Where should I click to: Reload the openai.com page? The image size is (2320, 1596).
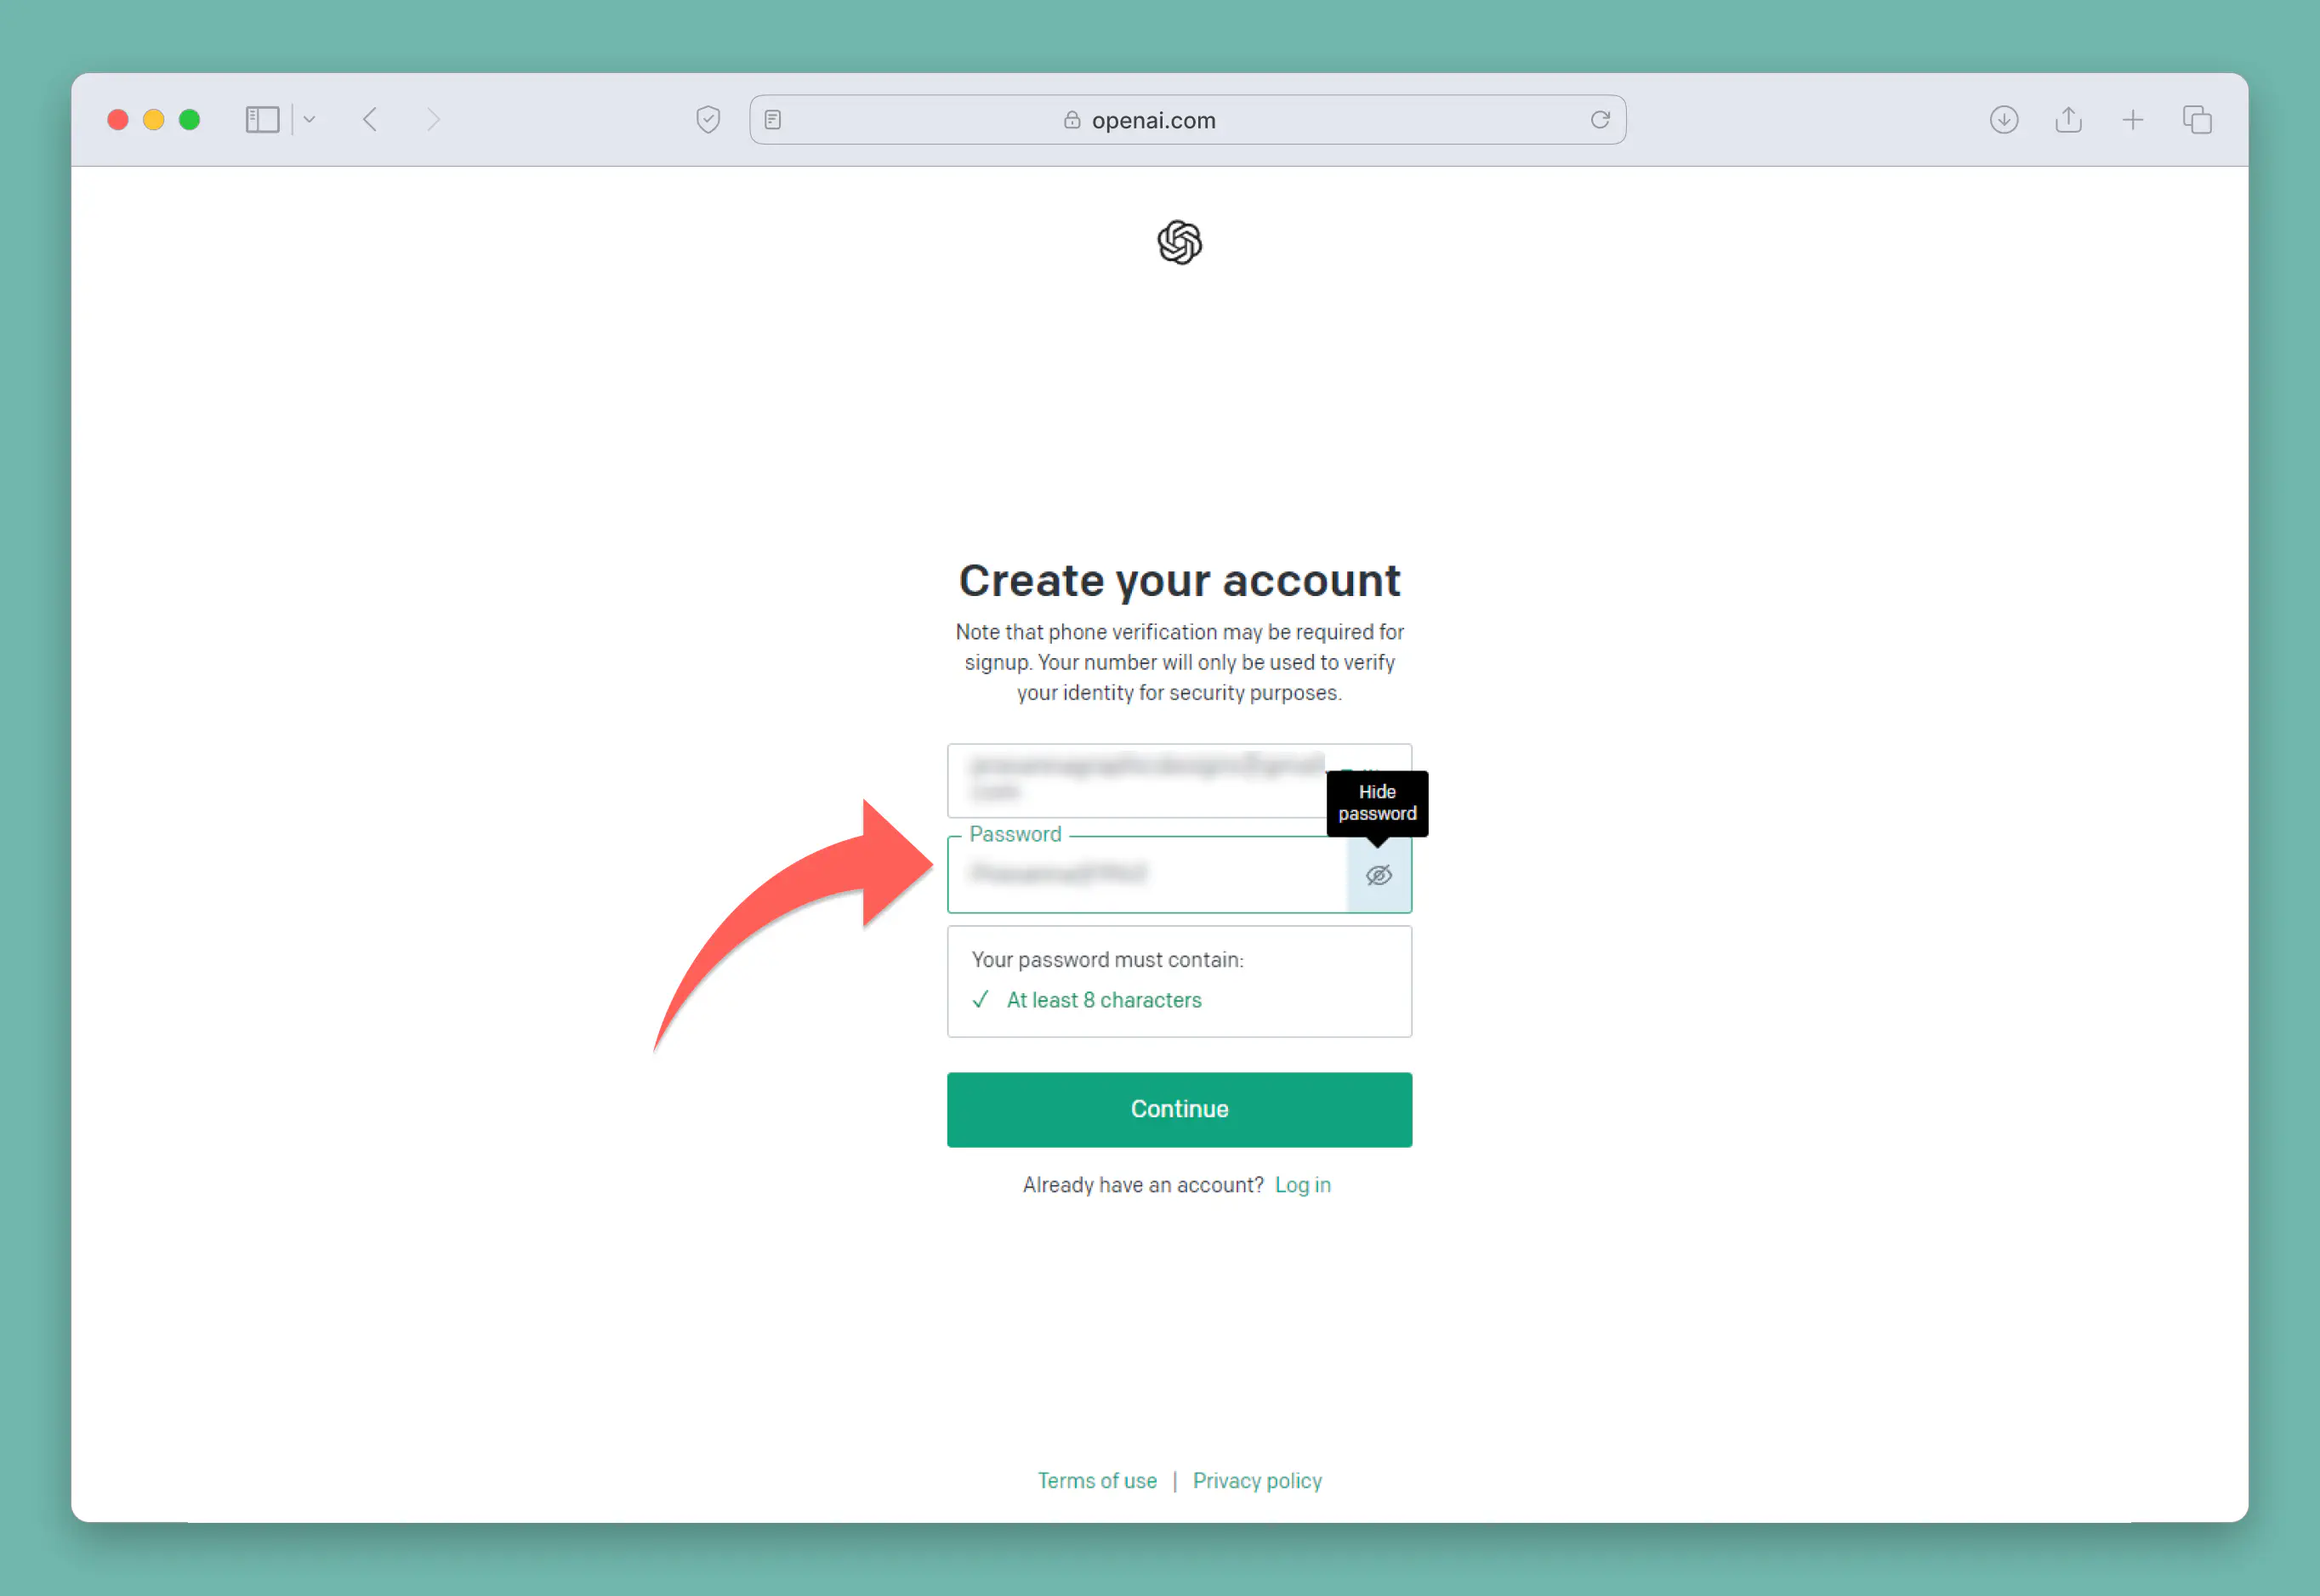[x=1600, y=120]
